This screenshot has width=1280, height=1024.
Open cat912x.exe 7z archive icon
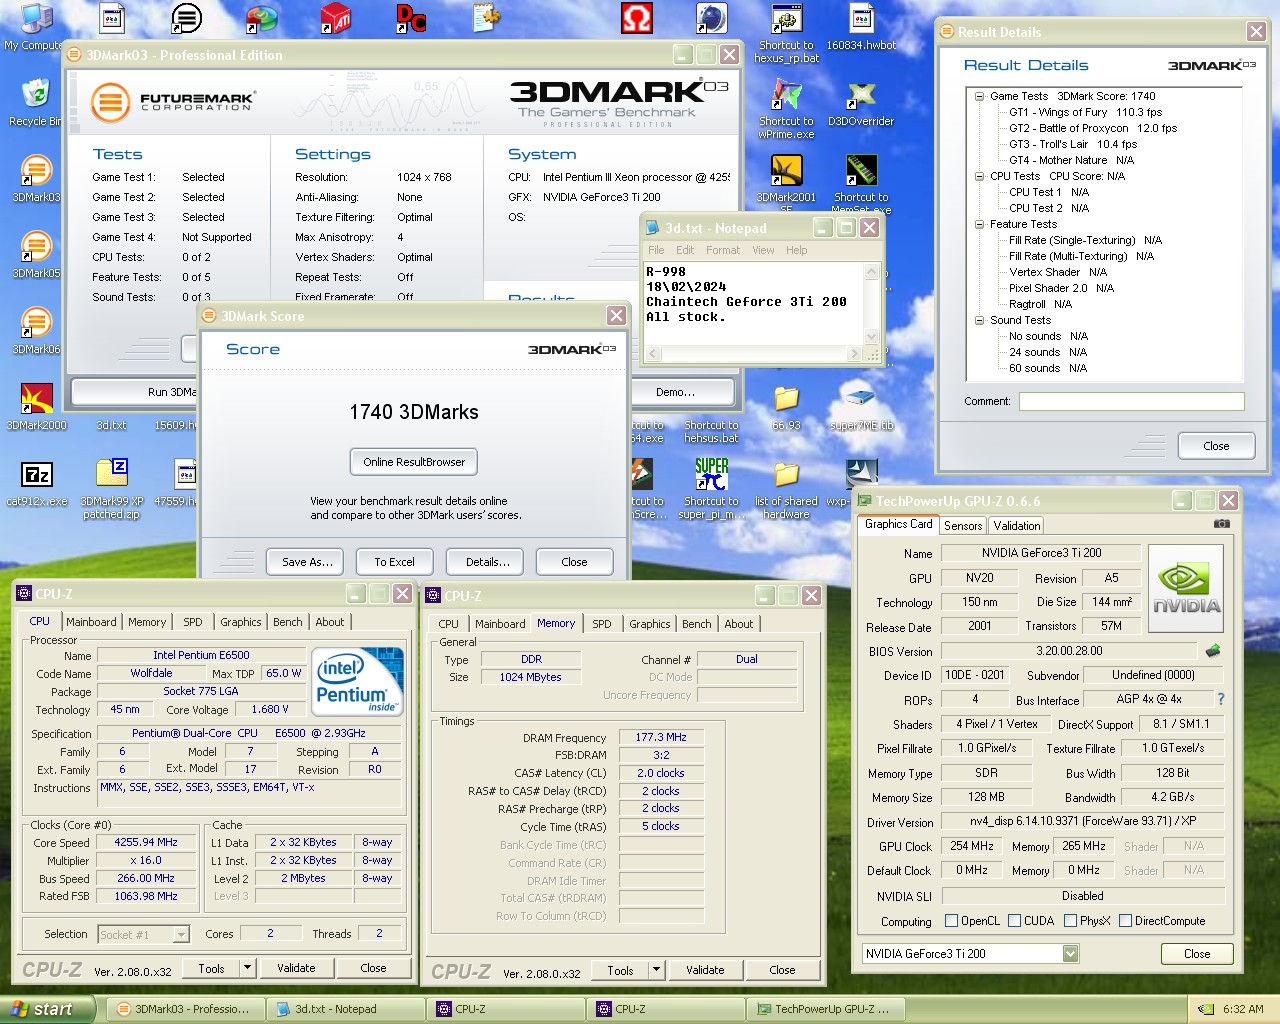(36, 474)
